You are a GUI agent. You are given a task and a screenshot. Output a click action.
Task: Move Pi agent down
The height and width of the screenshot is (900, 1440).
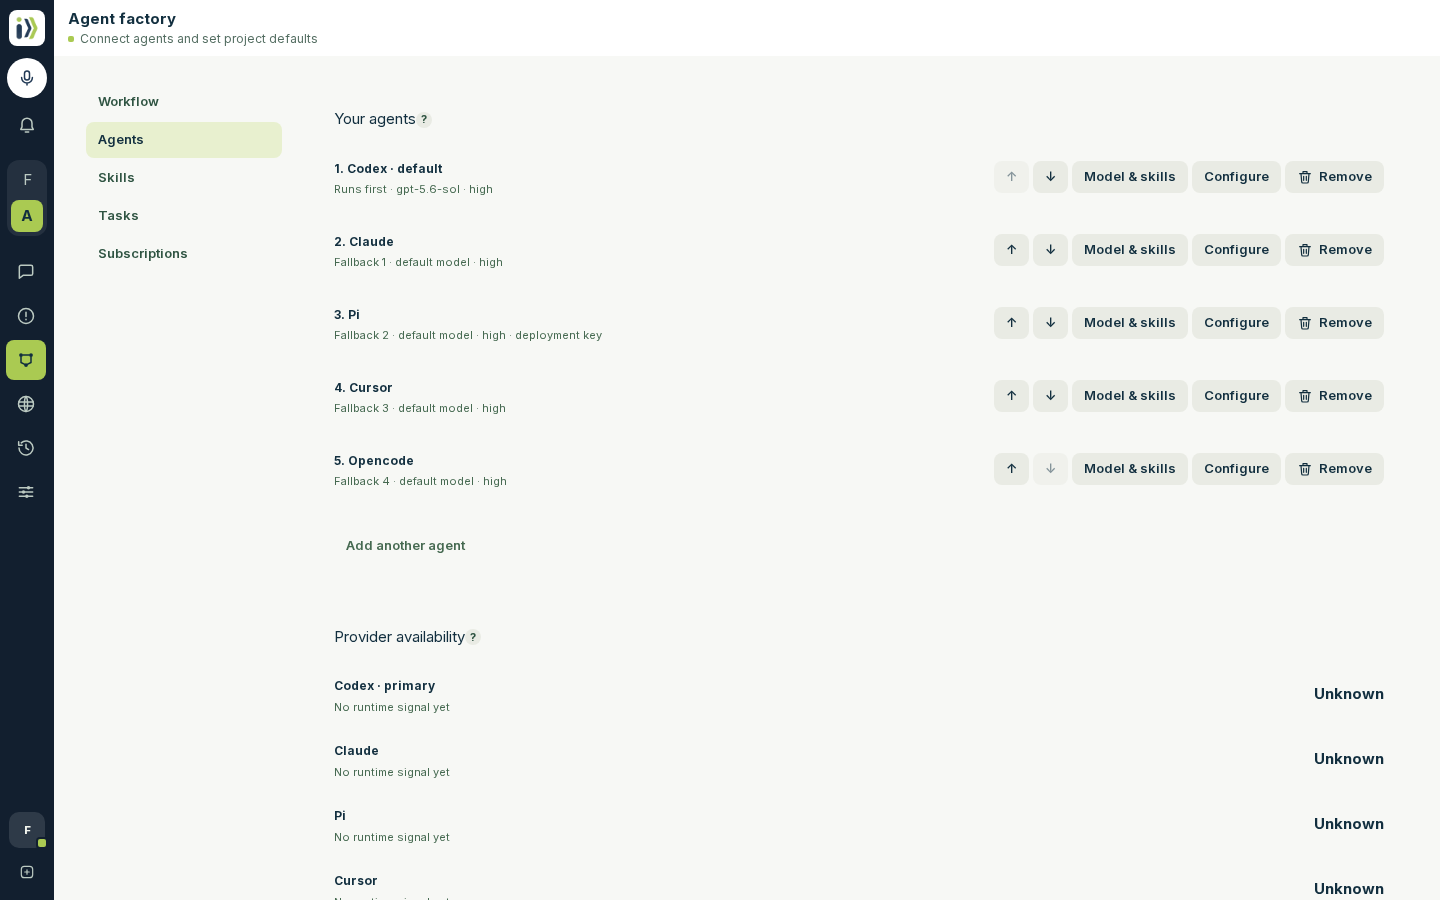click(1050, 323)
